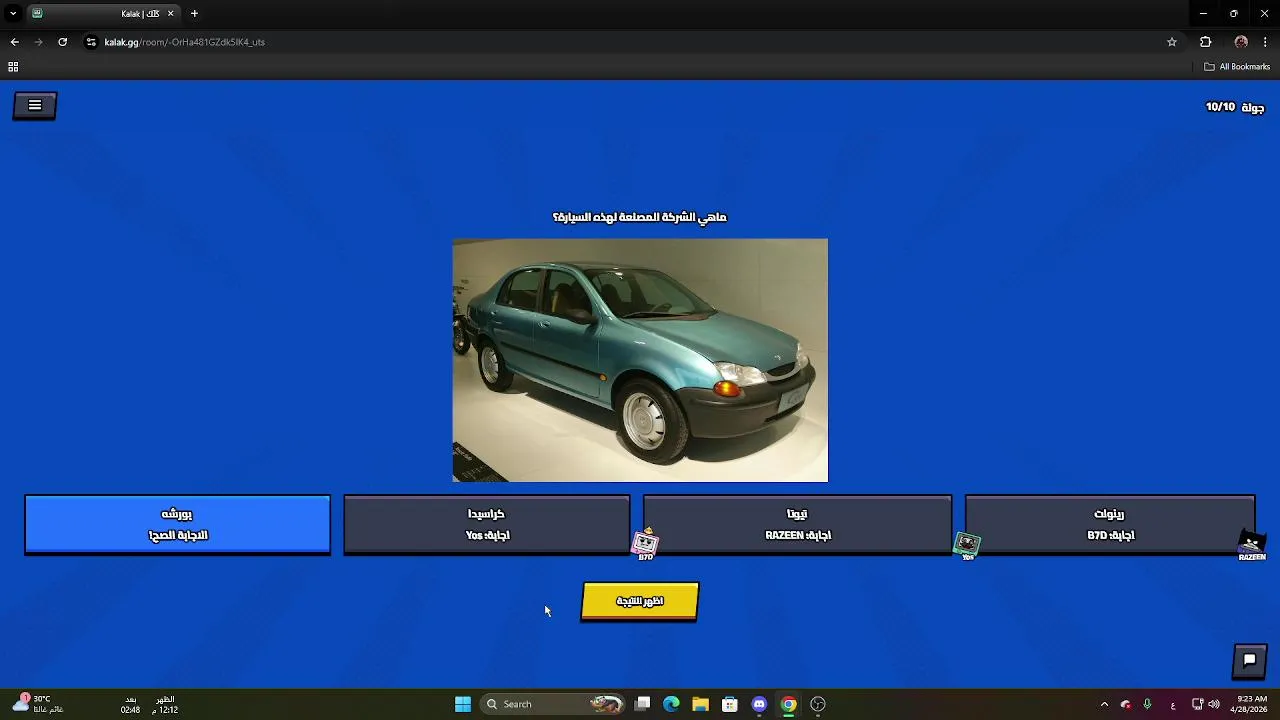The image size is (1280, 720).
Task: Open the apps grid in bookmarks bar
Action: [13, 67]
